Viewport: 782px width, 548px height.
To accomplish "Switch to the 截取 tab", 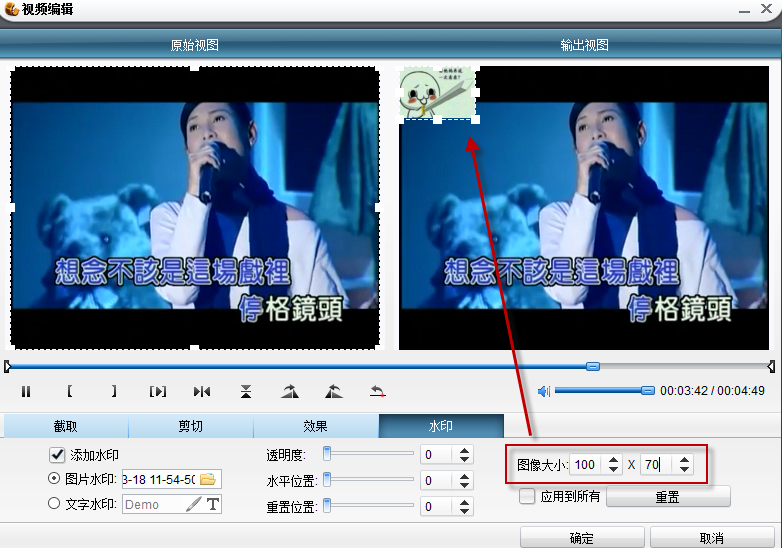I will (x=66, y=426).
